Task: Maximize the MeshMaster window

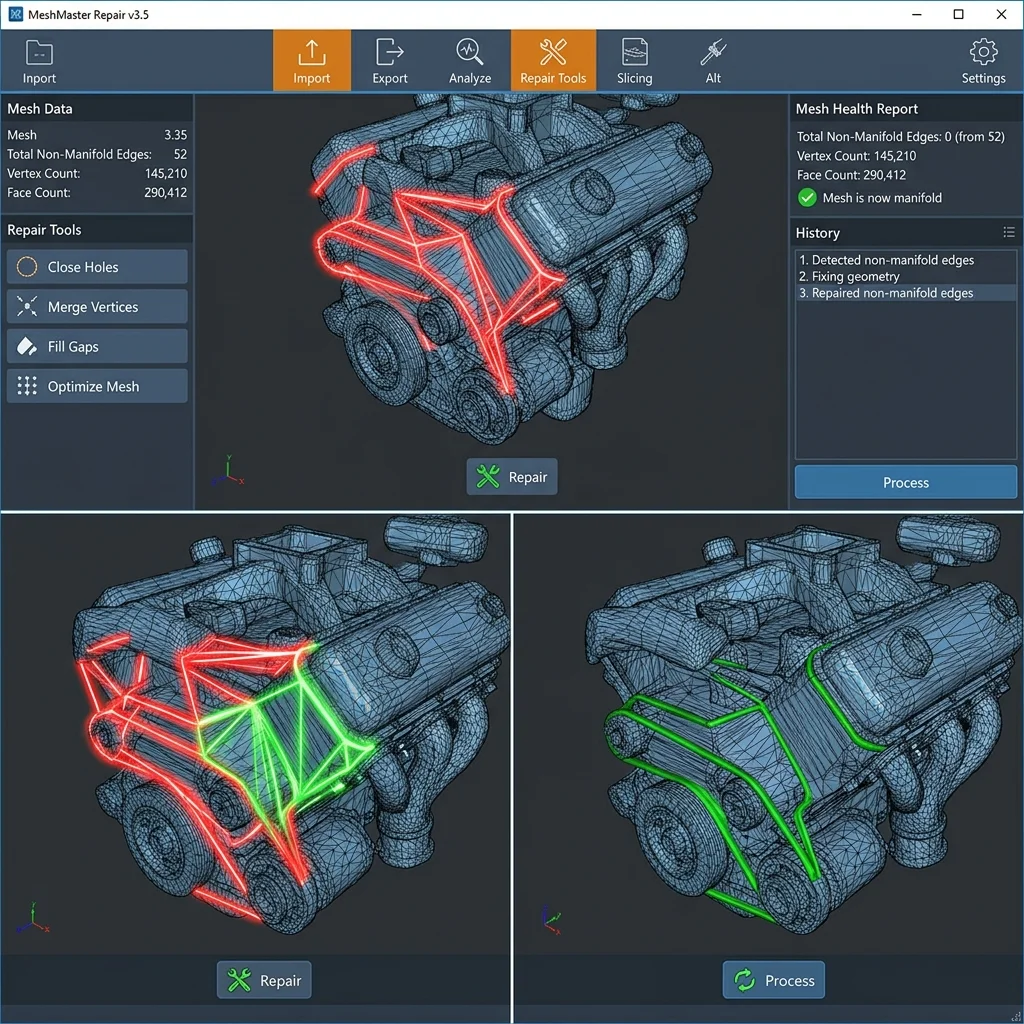Action: point(958,14)
